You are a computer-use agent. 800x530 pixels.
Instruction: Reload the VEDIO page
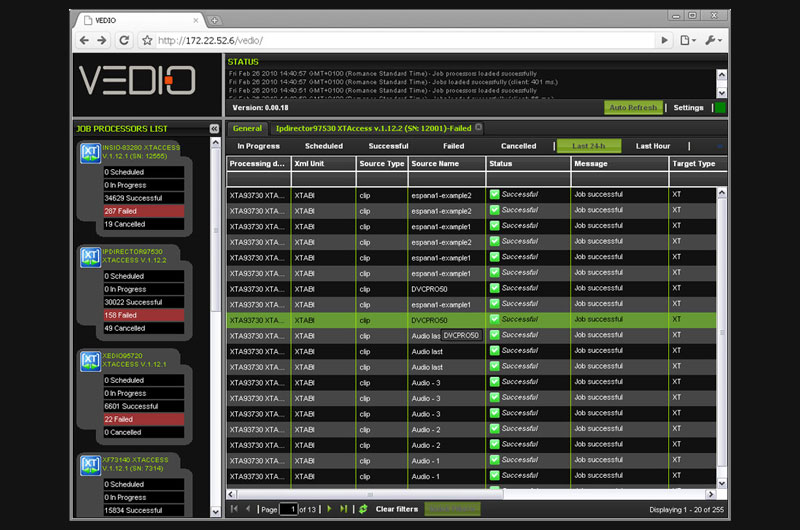click(124, 40)
